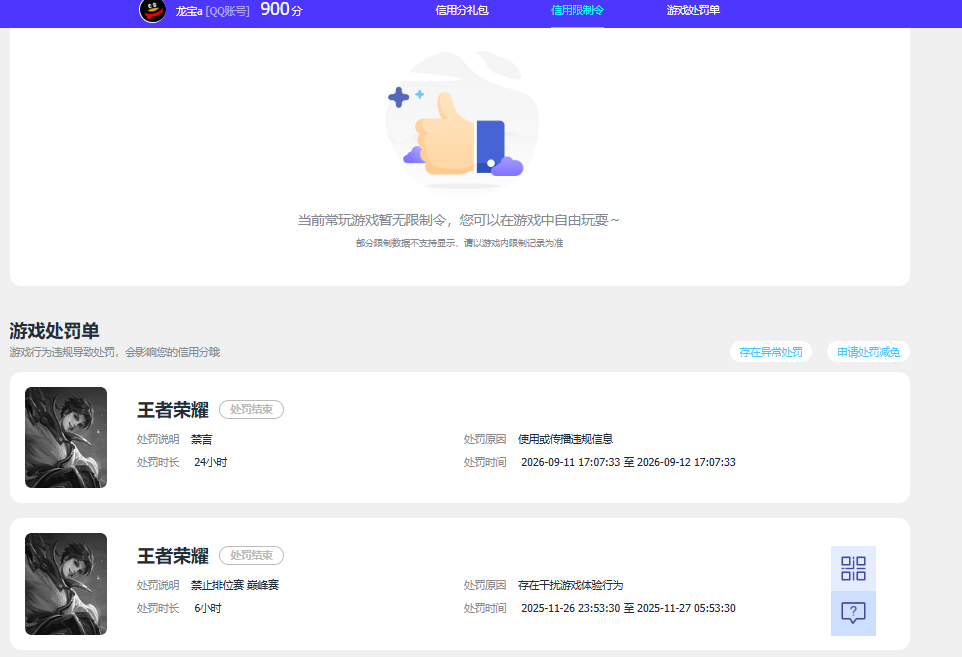Open the QR code icon
The height and width of the screenshot is (657, 962).
(x=853, y=569)
